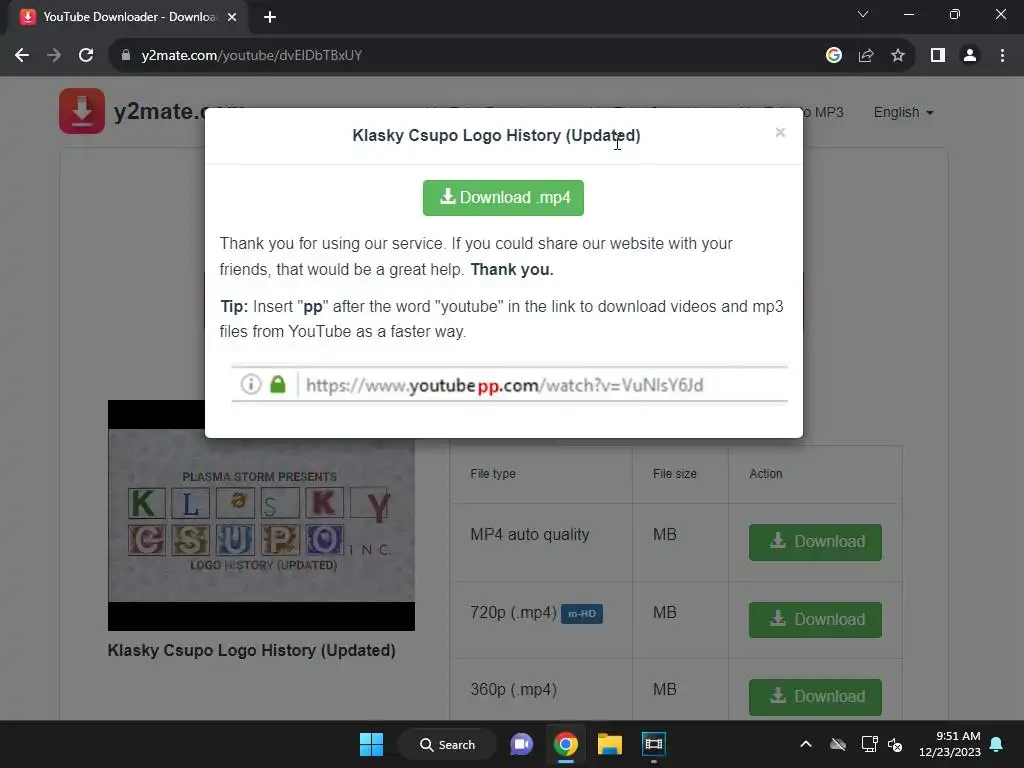Click the Google icon in address bar
This screenshot has height=768, width=1024.
834,56
